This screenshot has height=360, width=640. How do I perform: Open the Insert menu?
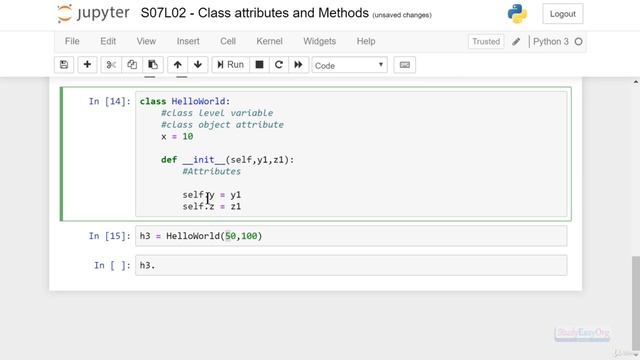(x=188, y=41)
